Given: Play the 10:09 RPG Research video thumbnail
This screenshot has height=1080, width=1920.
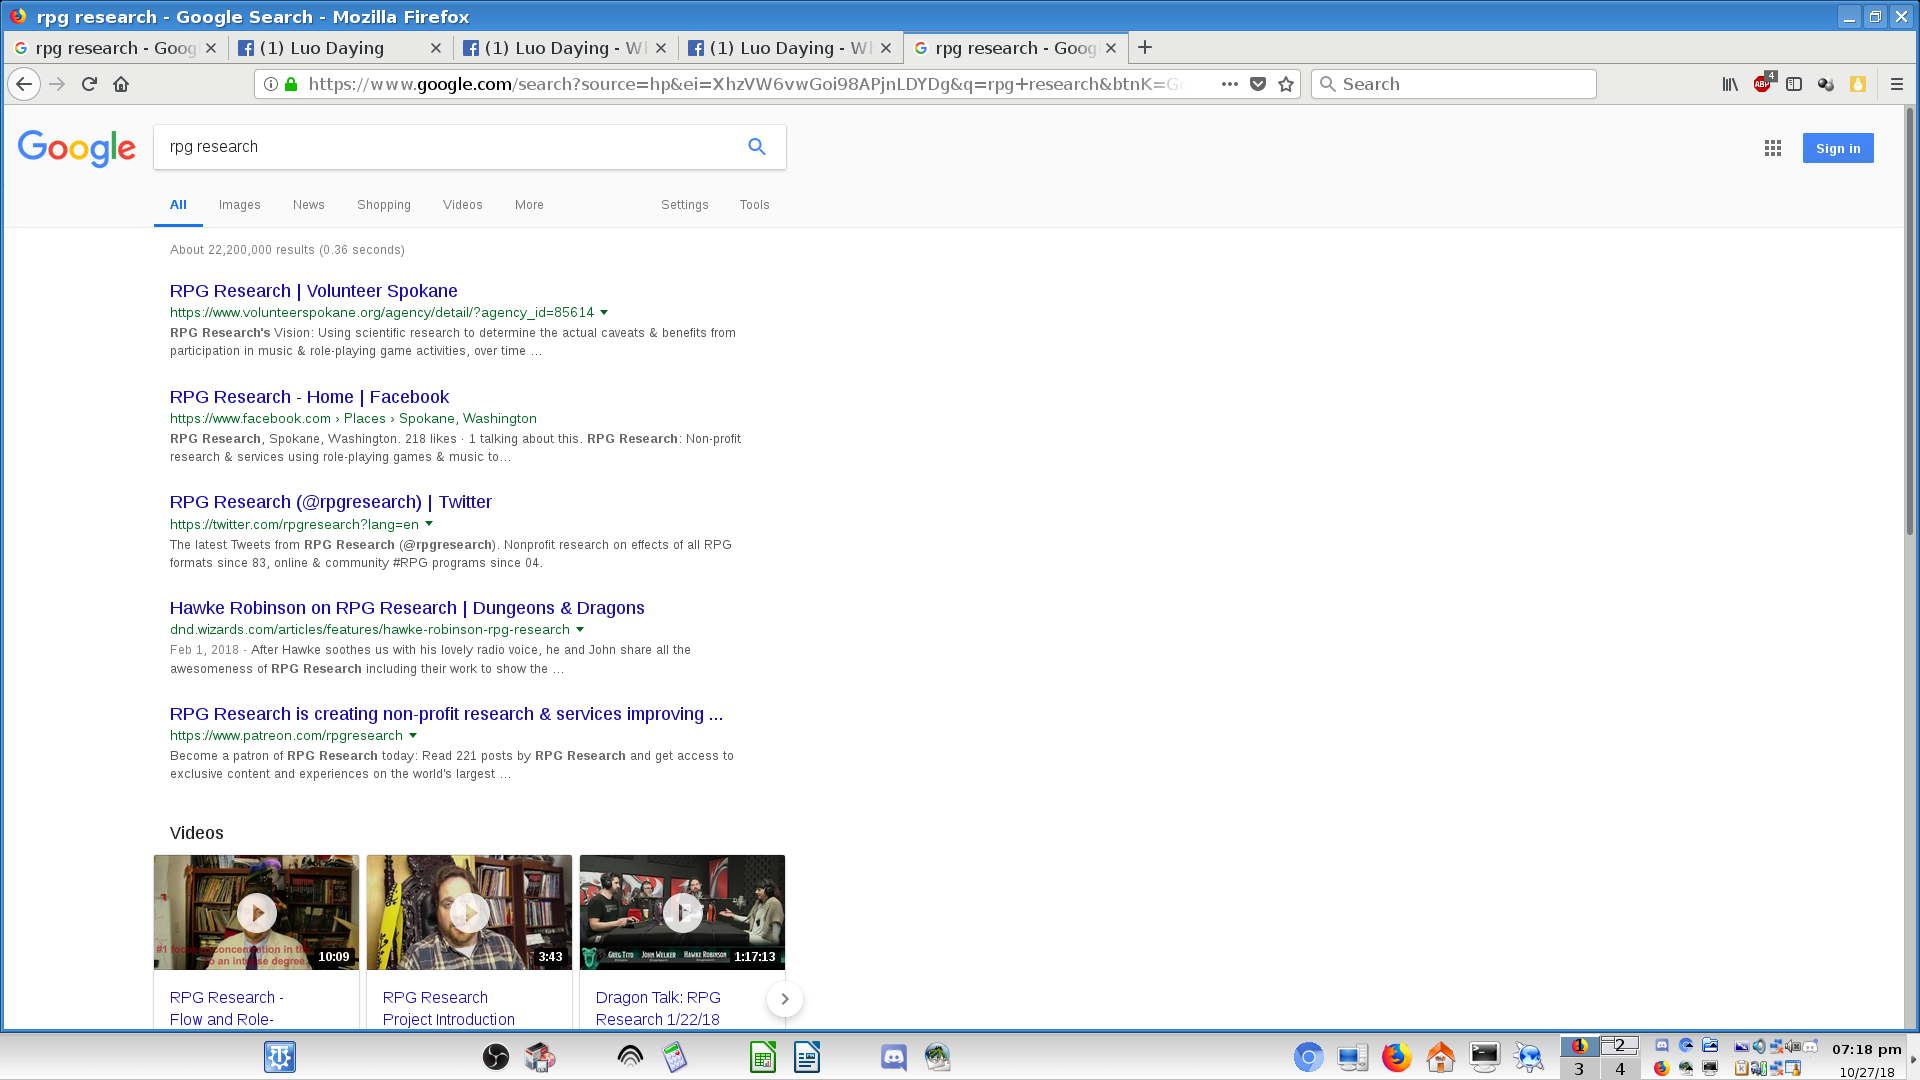Looking at the screenshot, I should click(256, 912).
